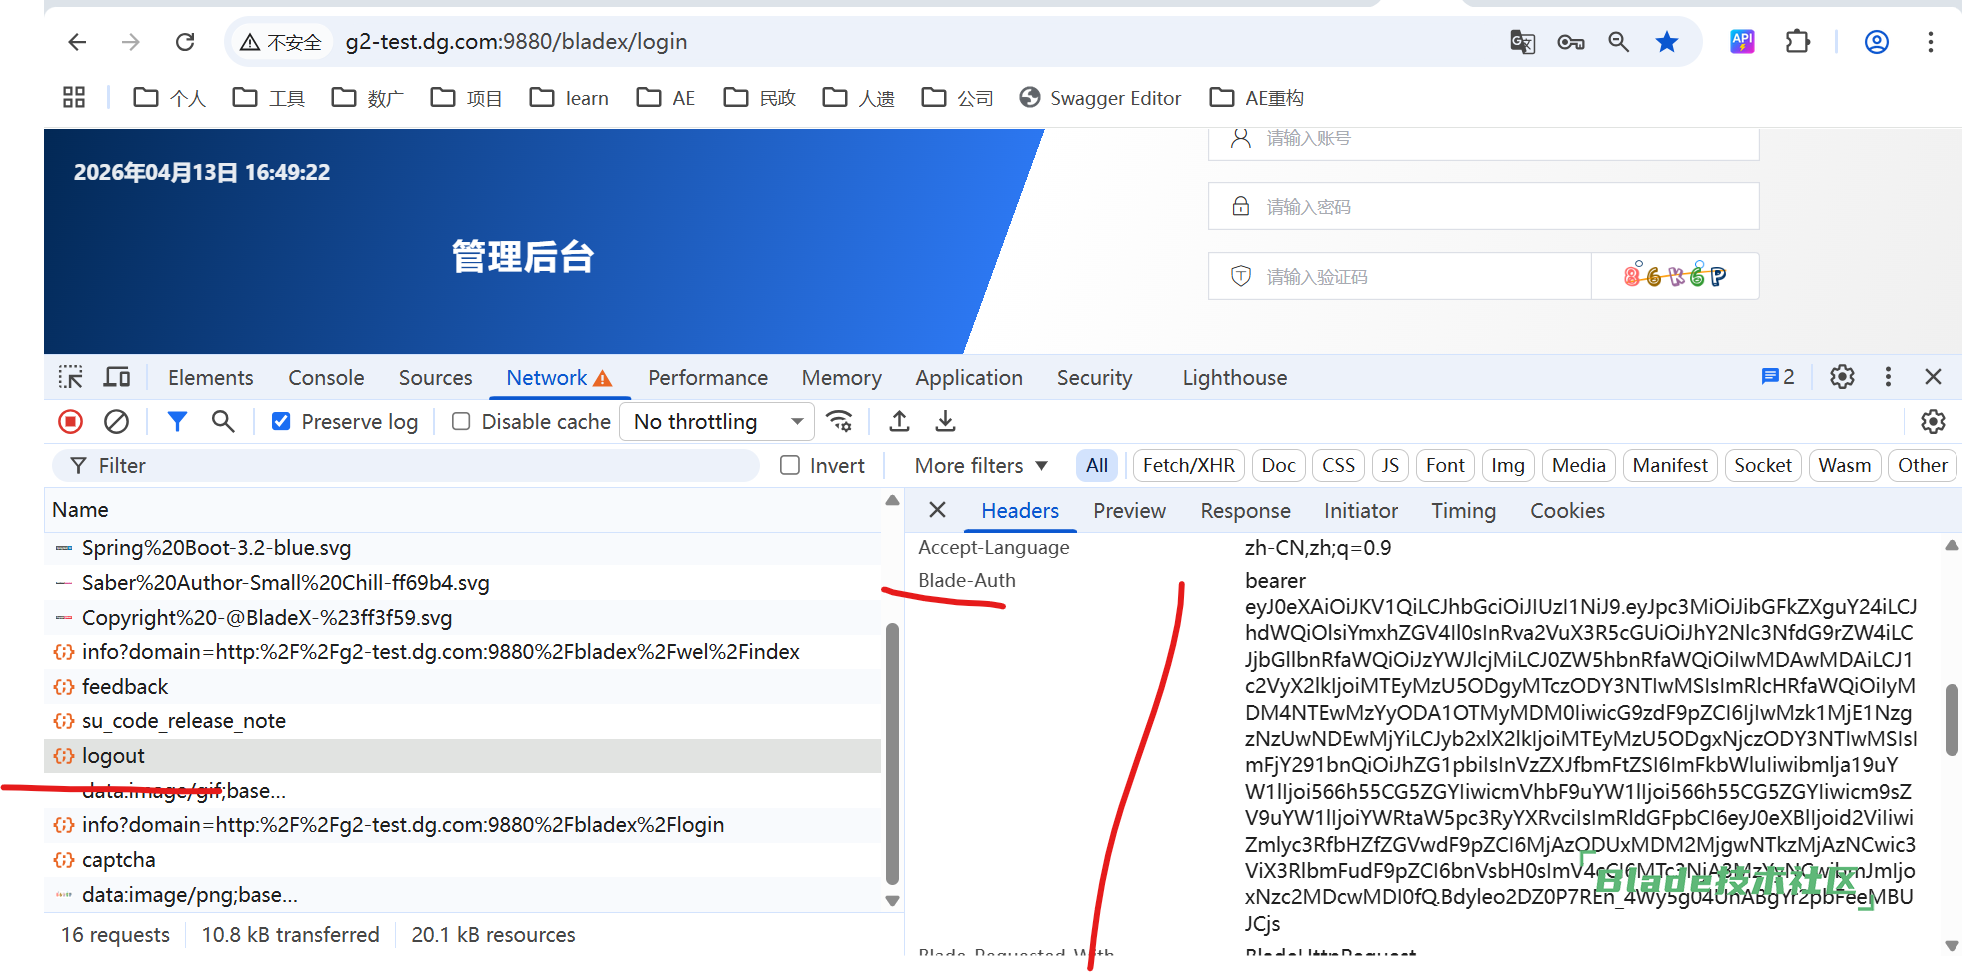
Task: Click the stop recording network log icon
Action: tap(70, 422)
